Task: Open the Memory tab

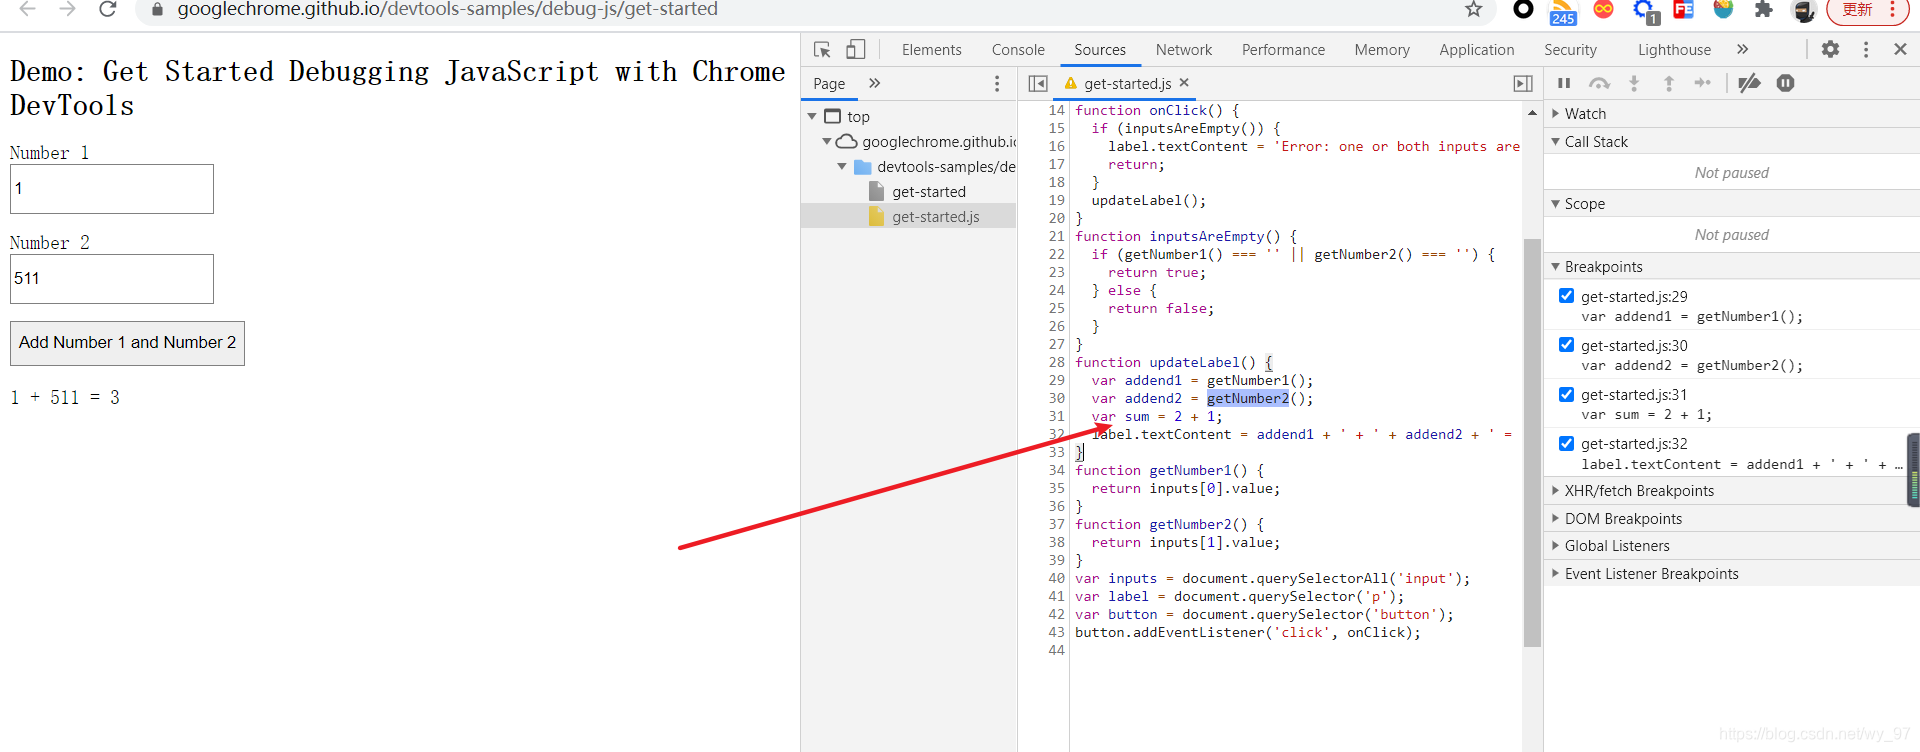Action: coord(1382,50)
